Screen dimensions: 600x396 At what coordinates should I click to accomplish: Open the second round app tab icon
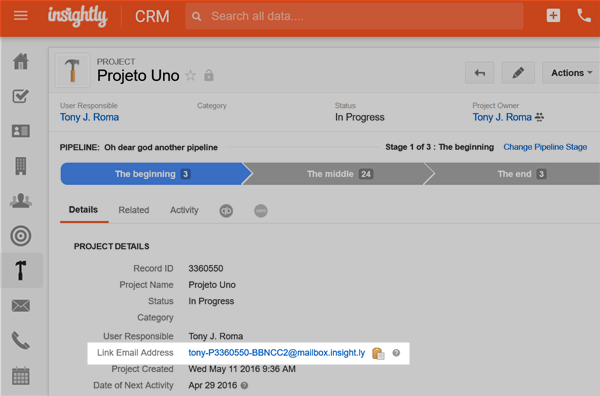click(261, 210)
